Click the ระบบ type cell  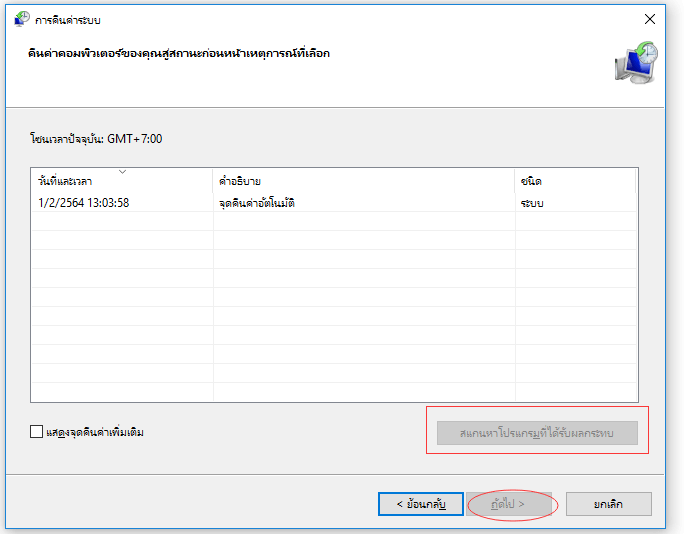[x=532, y=203]
